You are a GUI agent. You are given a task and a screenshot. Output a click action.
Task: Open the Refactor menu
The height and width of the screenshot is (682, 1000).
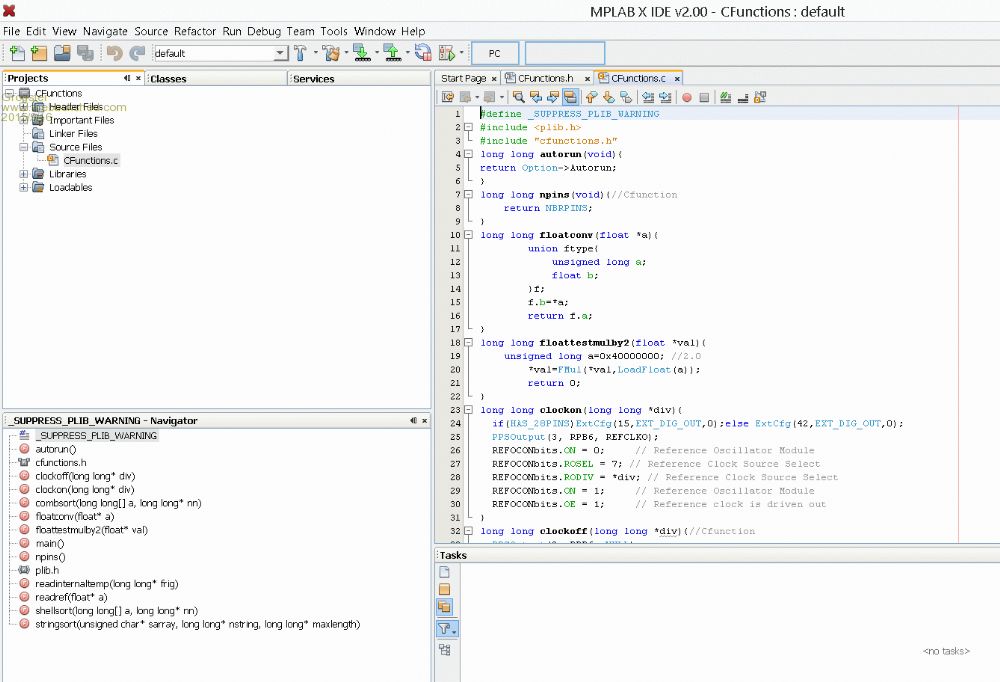195,31
